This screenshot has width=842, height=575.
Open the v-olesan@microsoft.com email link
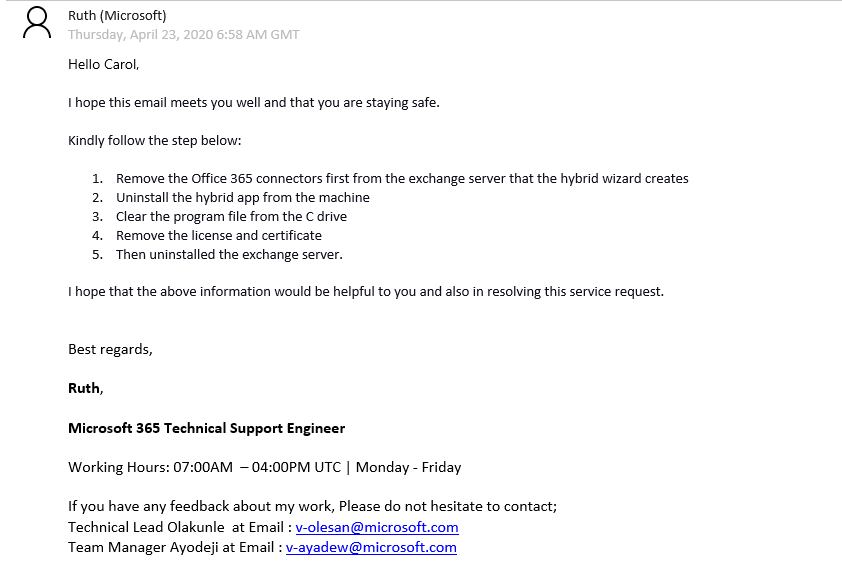point(377,527)
